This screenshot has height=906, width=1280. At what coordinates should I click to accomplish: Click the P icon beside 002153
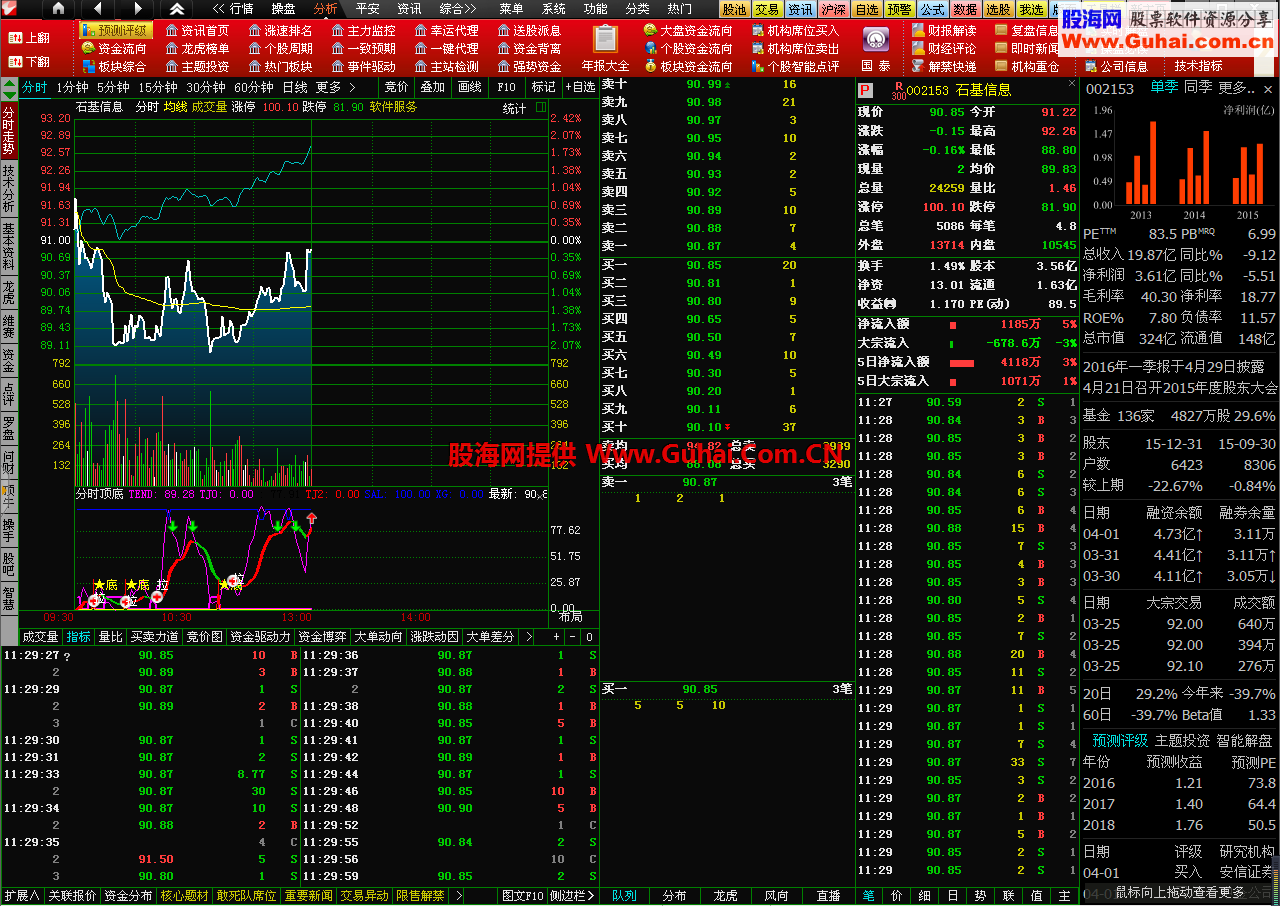864,90
